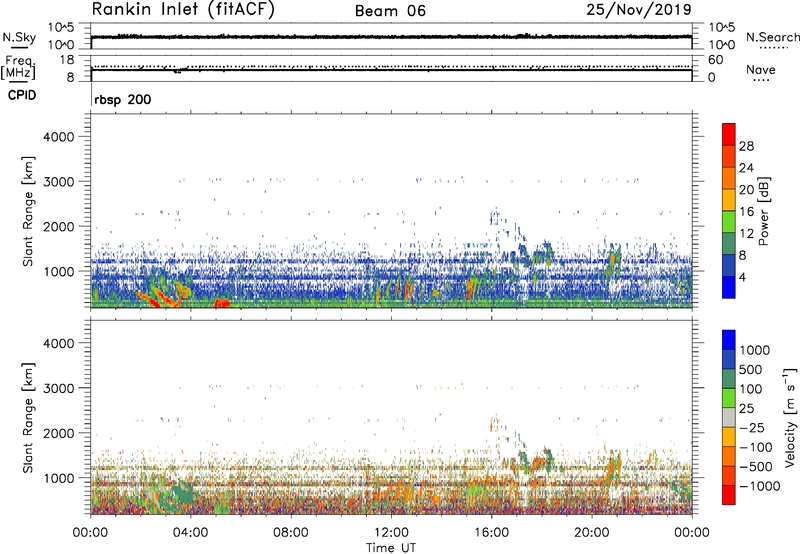
Task: Click the velocity panel 'Slant Range [km]' title
Action: click(x=28, y=417)
